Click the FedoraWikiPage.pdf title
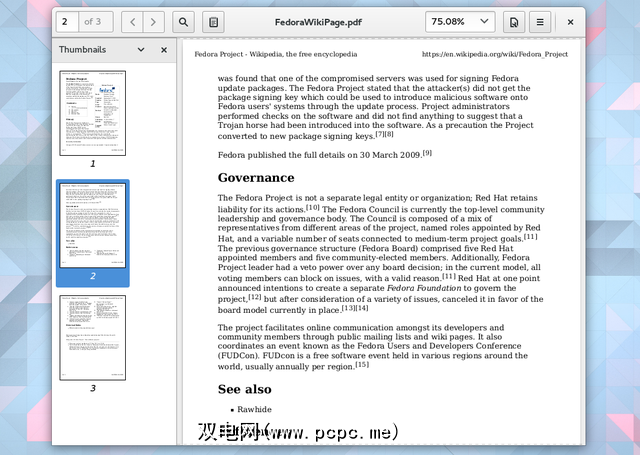Viewport: 640px width, 455px height. (318, 22)
